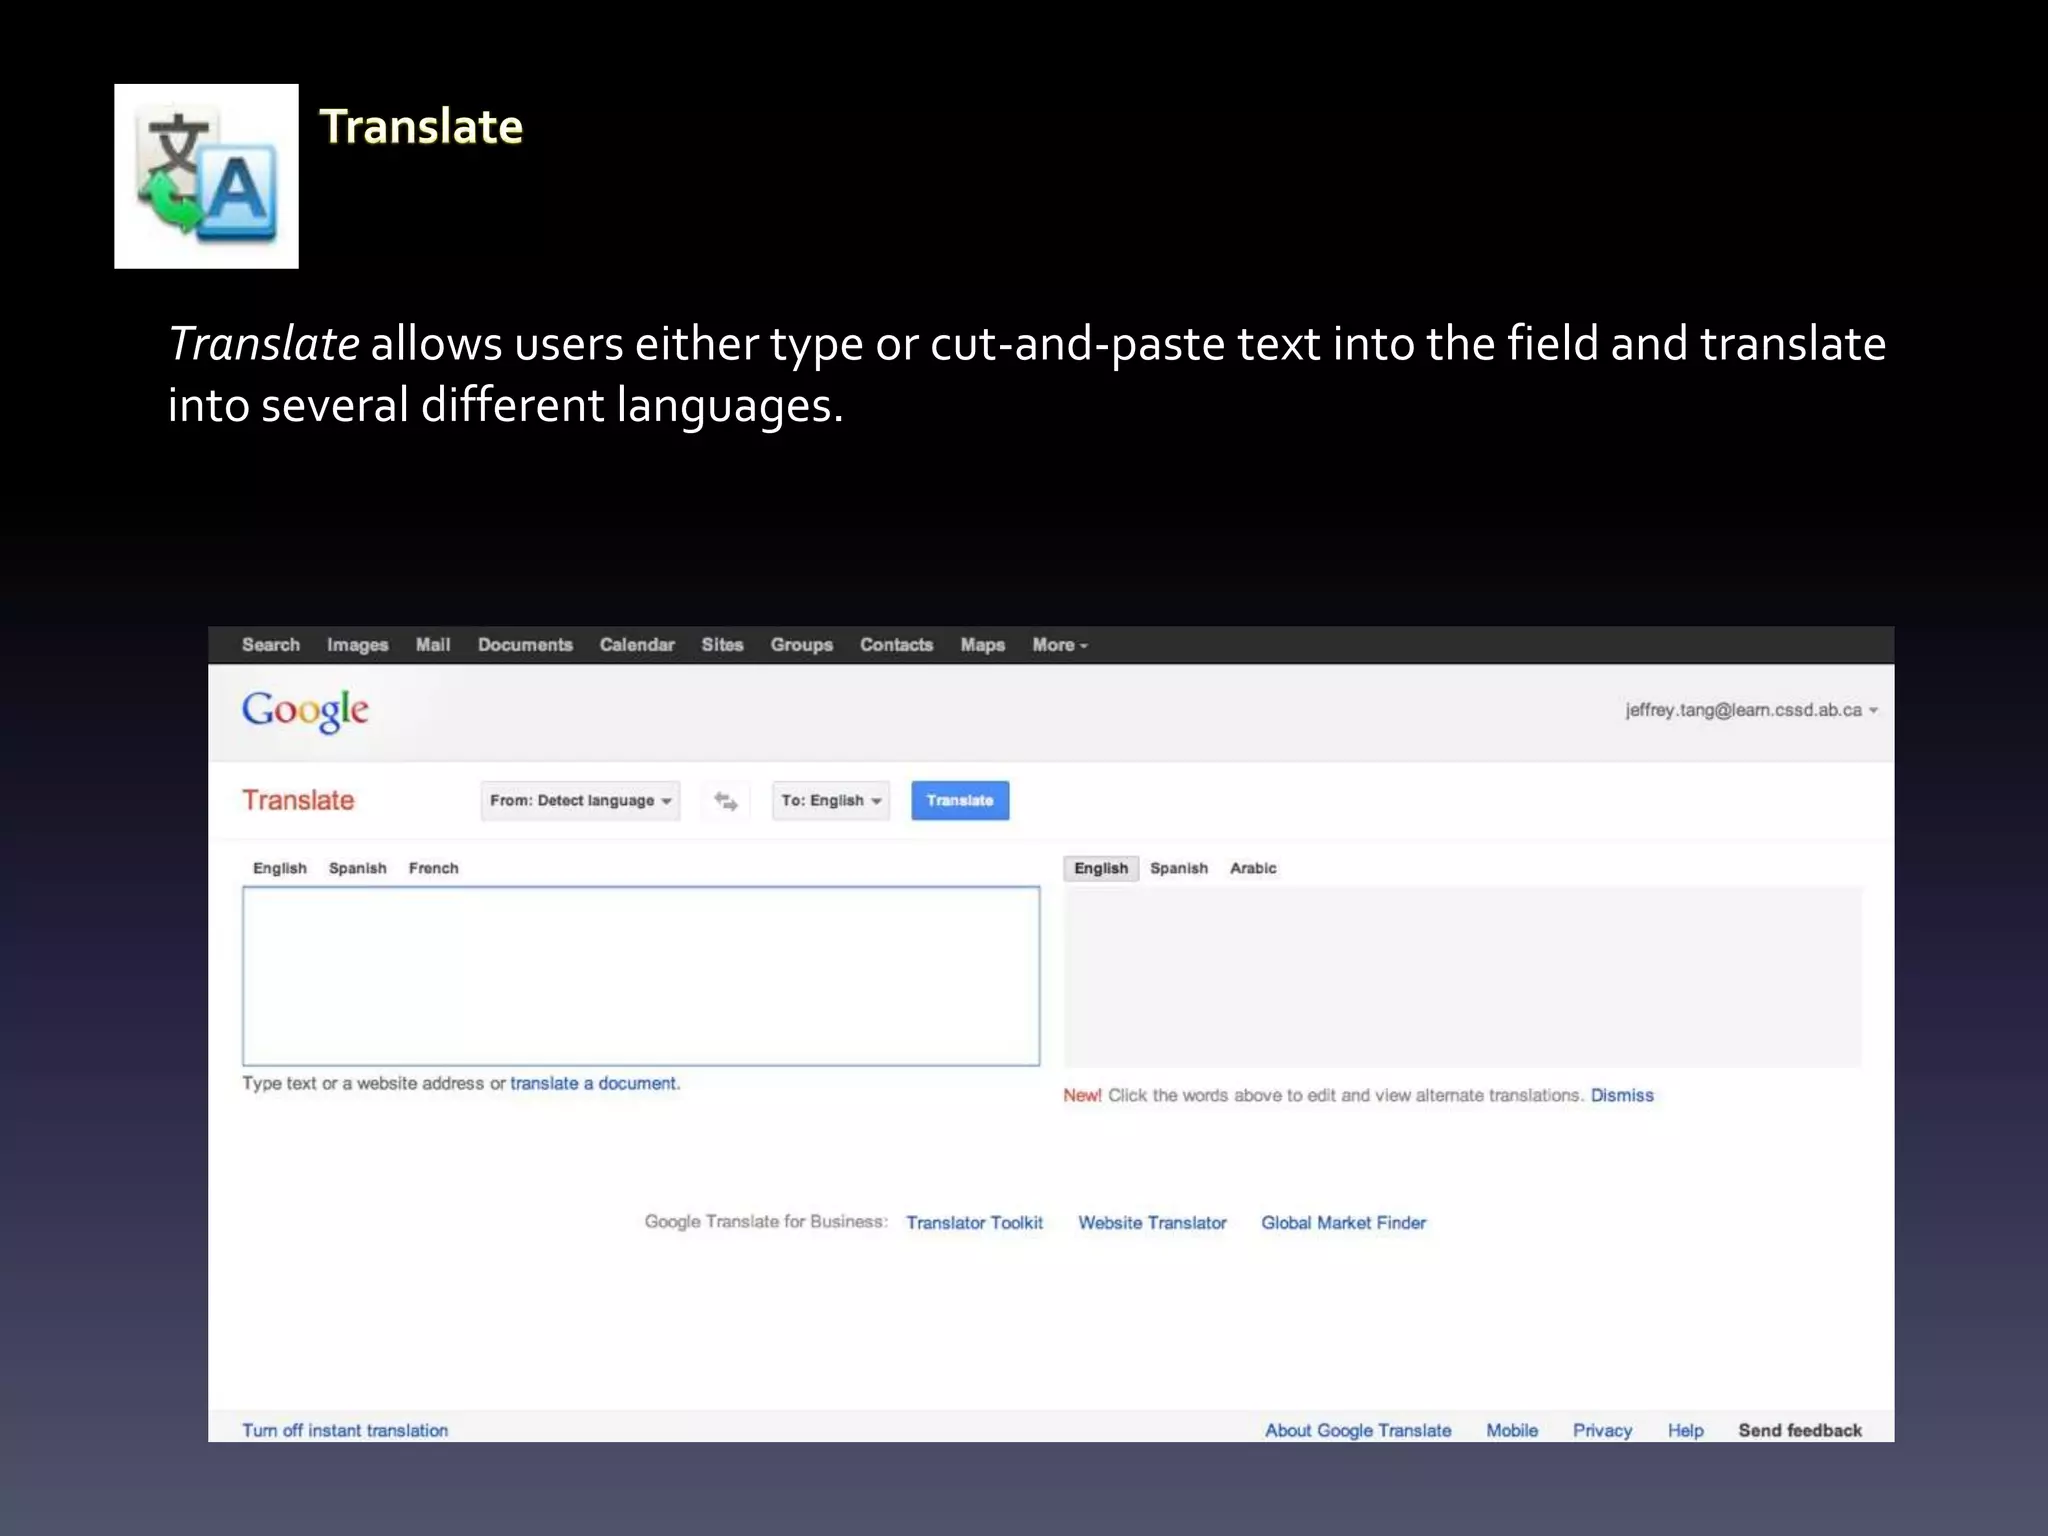Open Maps in the top bar
Image resolution: width=2048 pixels, height=1536 pixels.
(982, 645)
